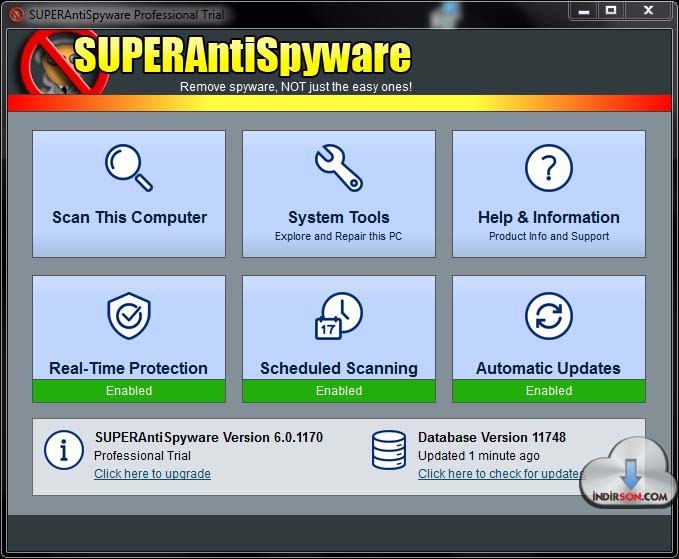
Task: Click 'Updated 1 minute ago' text
Action: point(479,456)
